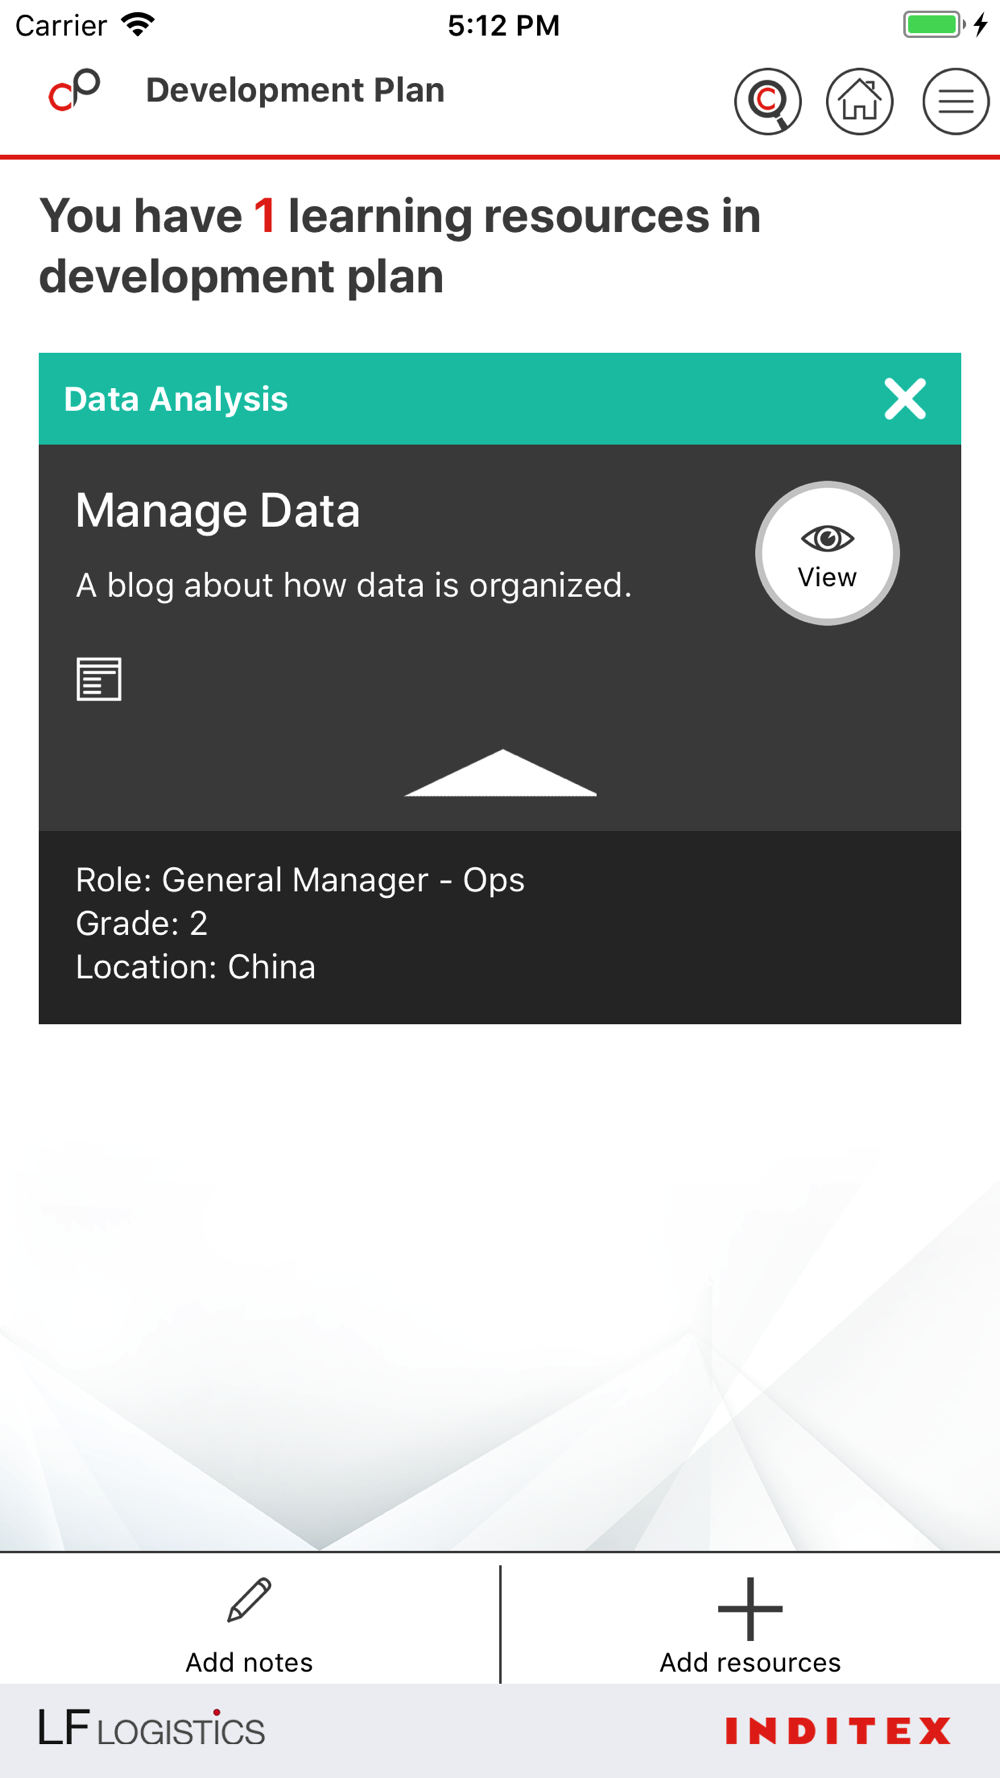
Task: Remove the Data Analysis resource card
Action: pyautogui.click(x=905, y=399)
